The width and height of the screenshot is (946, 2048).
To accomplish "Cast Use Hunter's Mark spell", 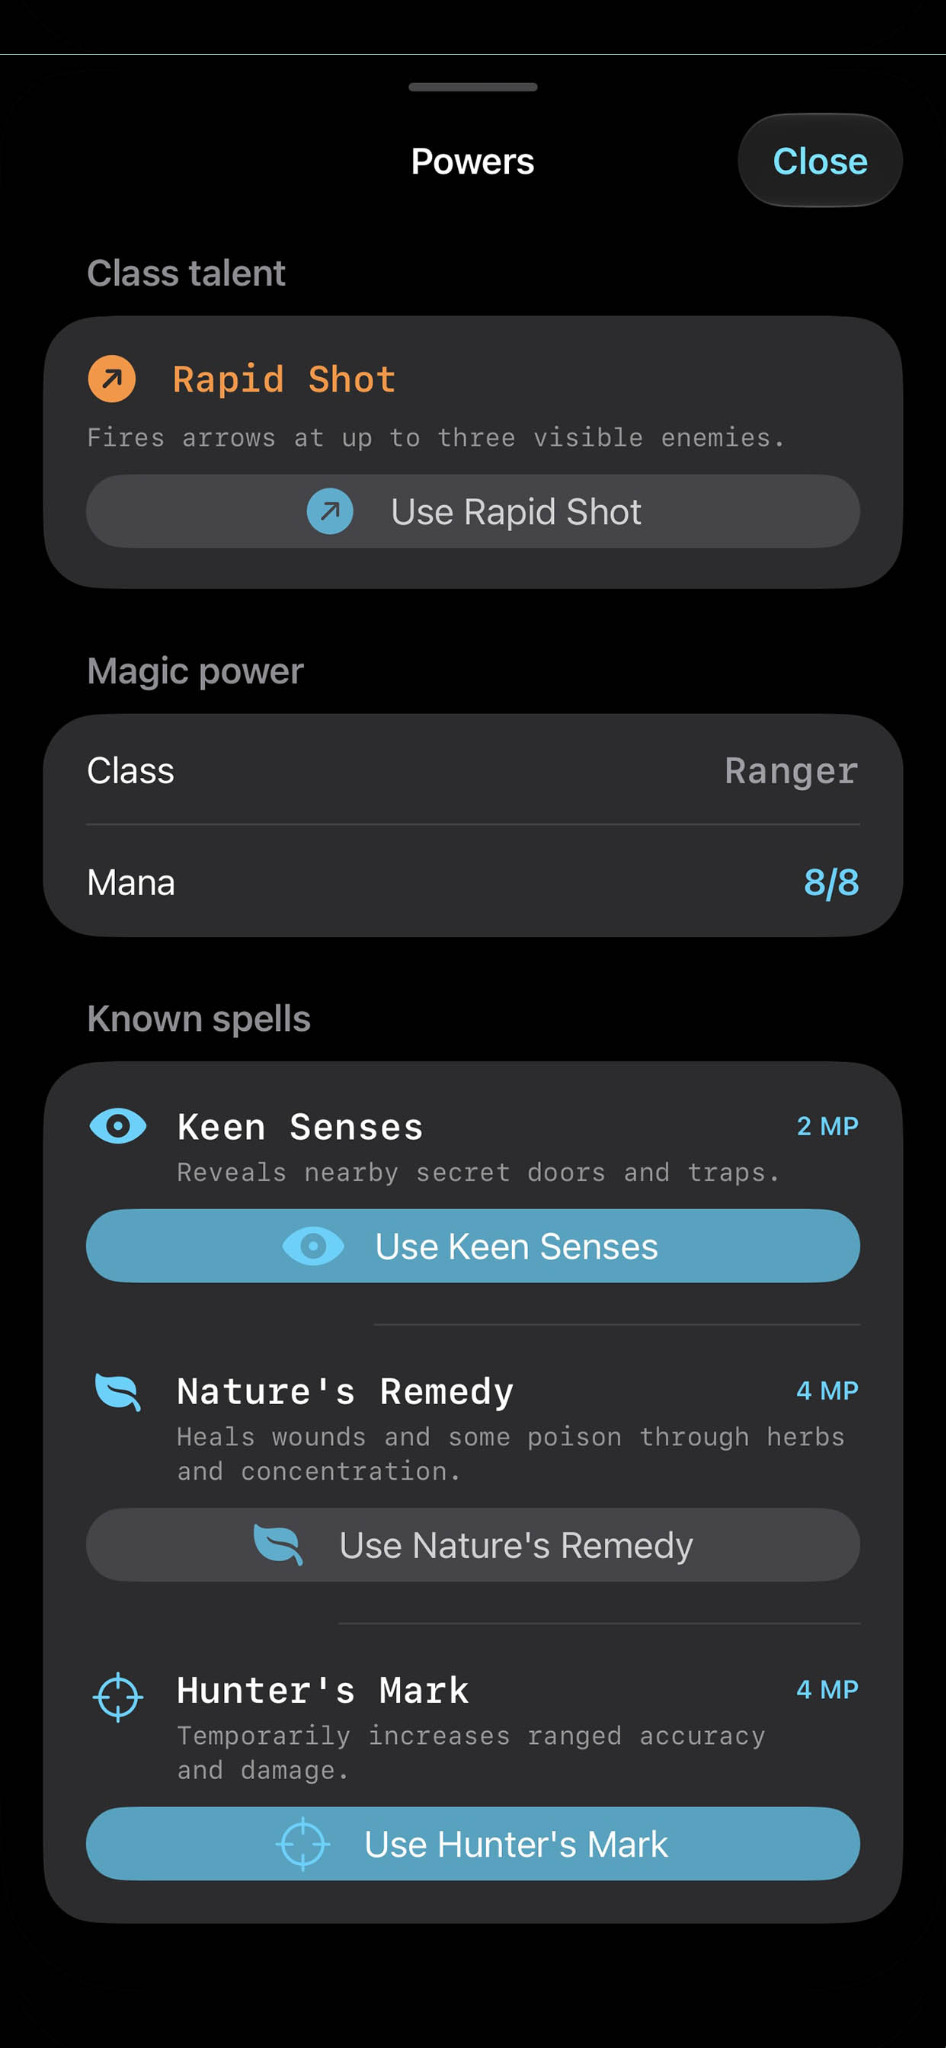I will pyautogui.click(x=473, y=1844).
